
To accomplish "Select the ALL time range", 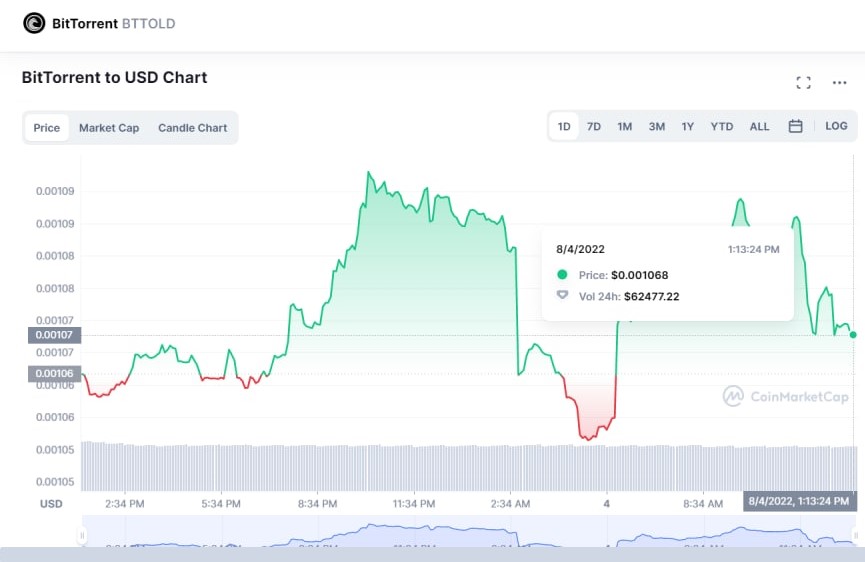I will [x=759, y=126].
